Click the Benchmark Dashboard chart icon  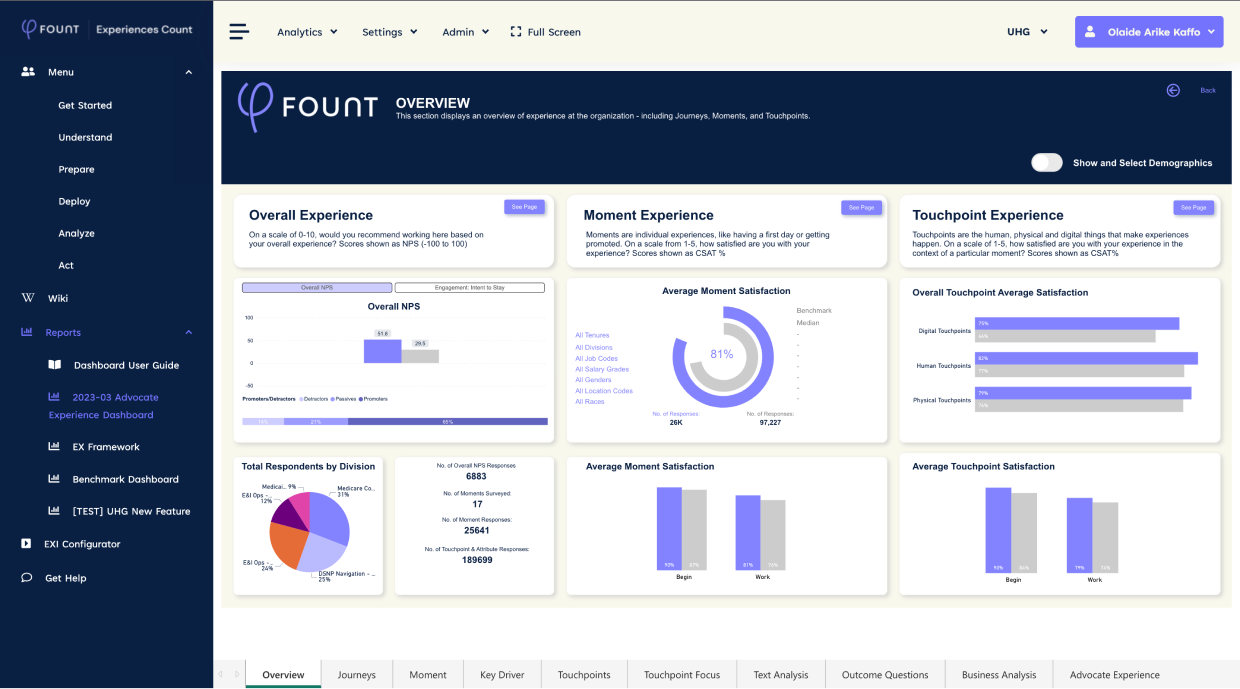pos(54,479)
